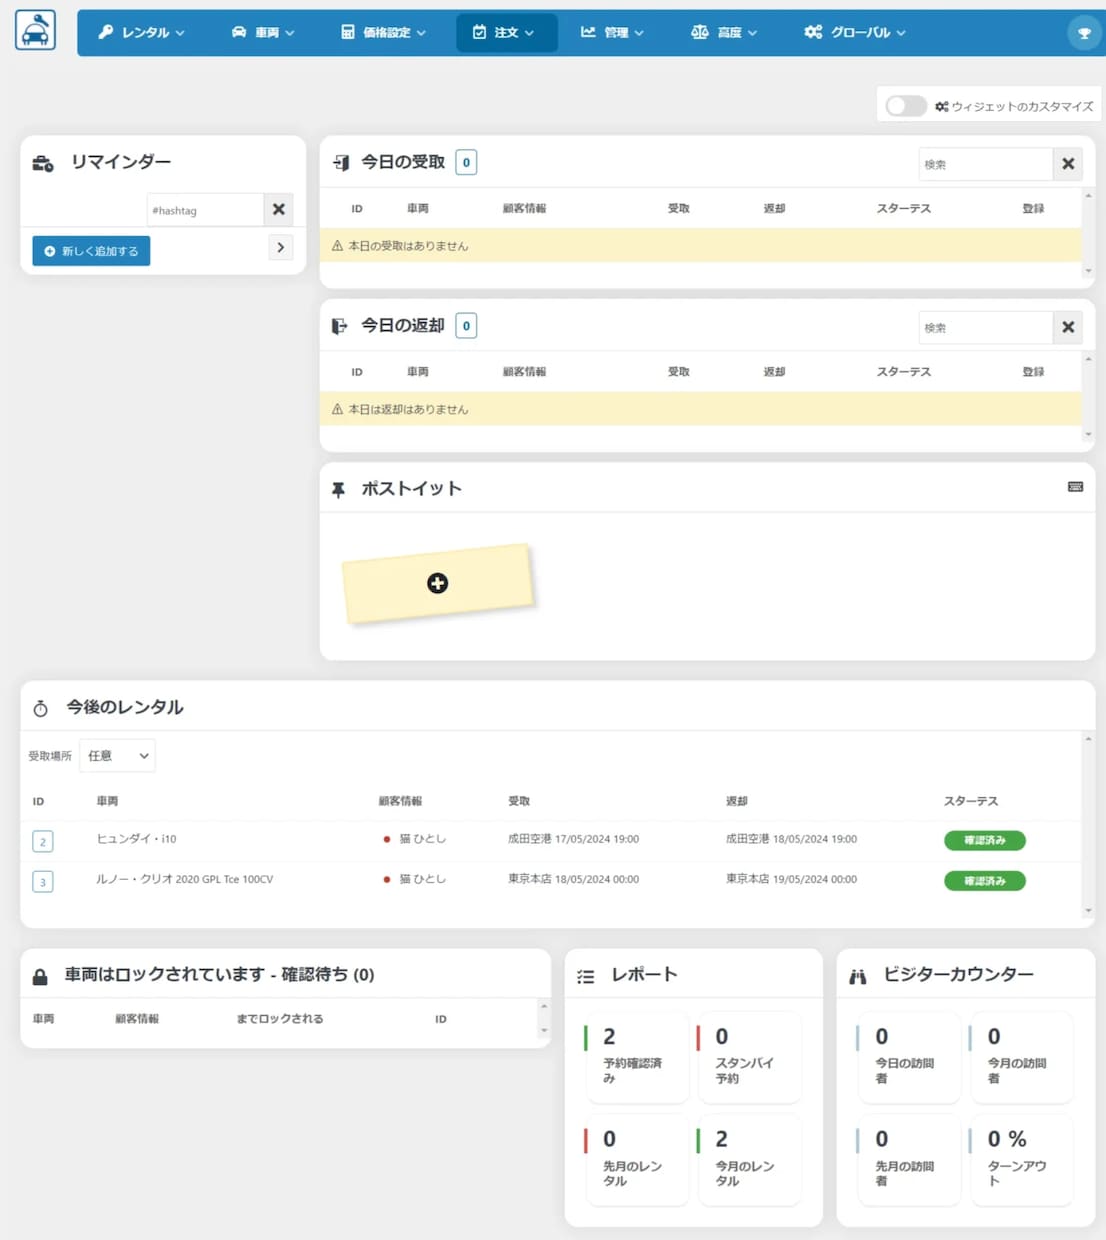Open the スタンバイ予約 report card
Screen dimensions: 1106x1240
pos(748,1056)
